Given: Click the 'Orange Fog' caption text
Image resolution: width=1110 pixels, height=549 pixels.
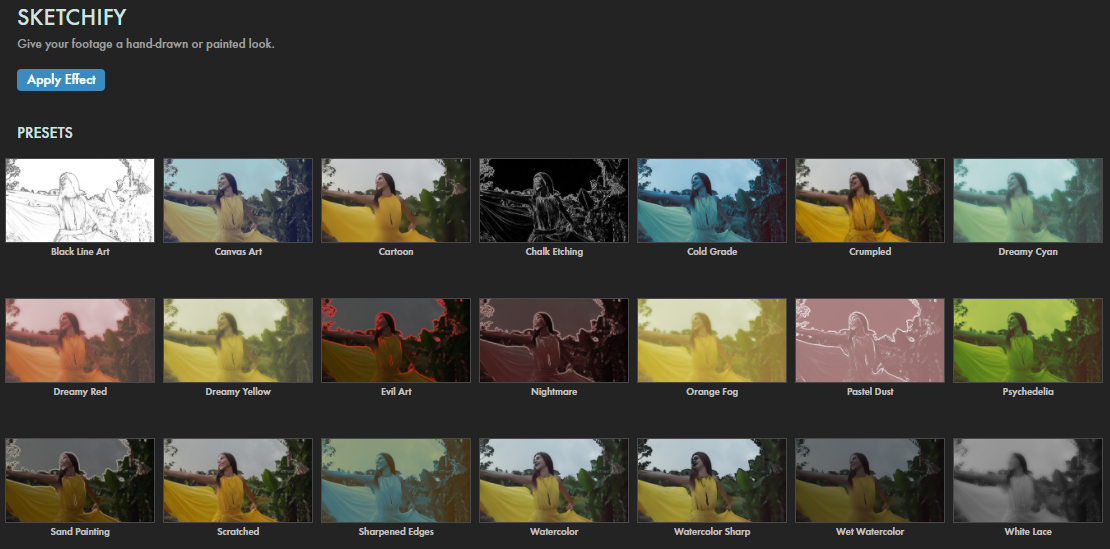Looking at the screenshot, I should coord(711,392).
